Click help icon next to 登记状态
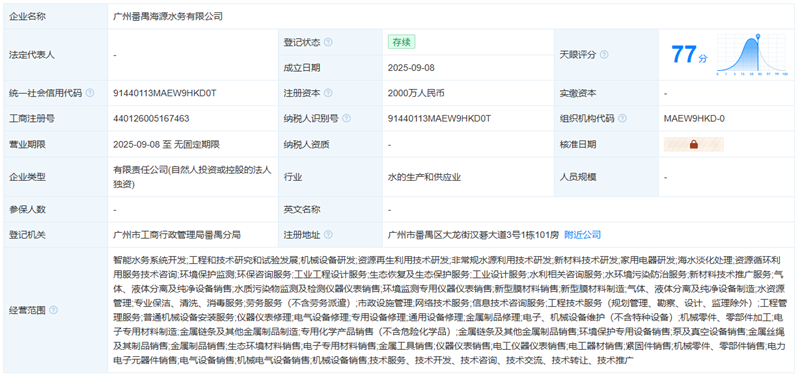The width and height of the screenshot is (800, 379). tap(328, 42)
